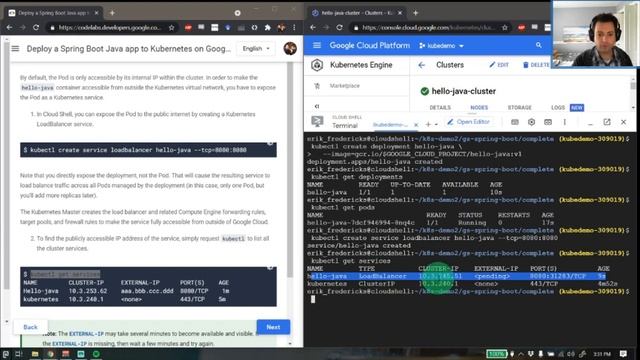This screenshot has width=640, height=360.
Task: Click the Cloud Shell terminal prompt cursor
Action: tap(313, 299)
